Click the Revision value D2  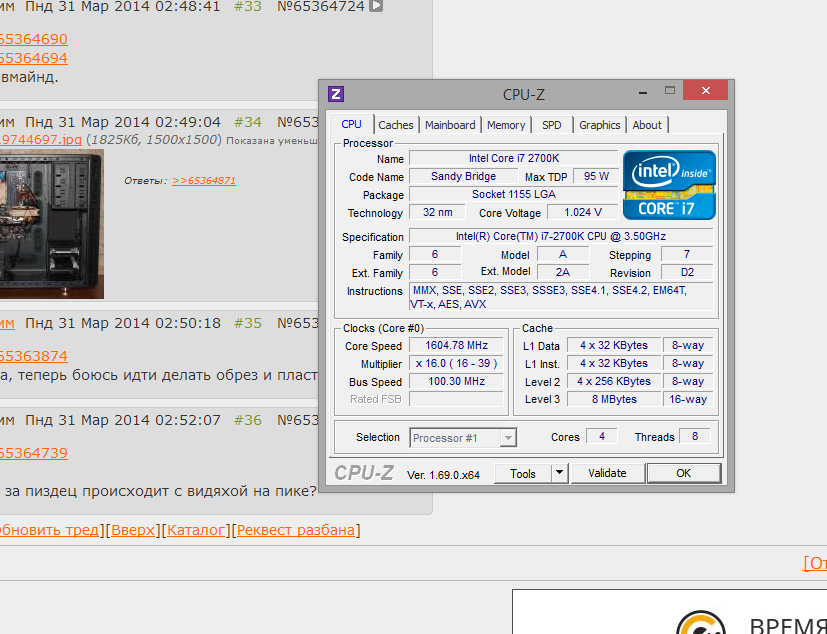687,272
